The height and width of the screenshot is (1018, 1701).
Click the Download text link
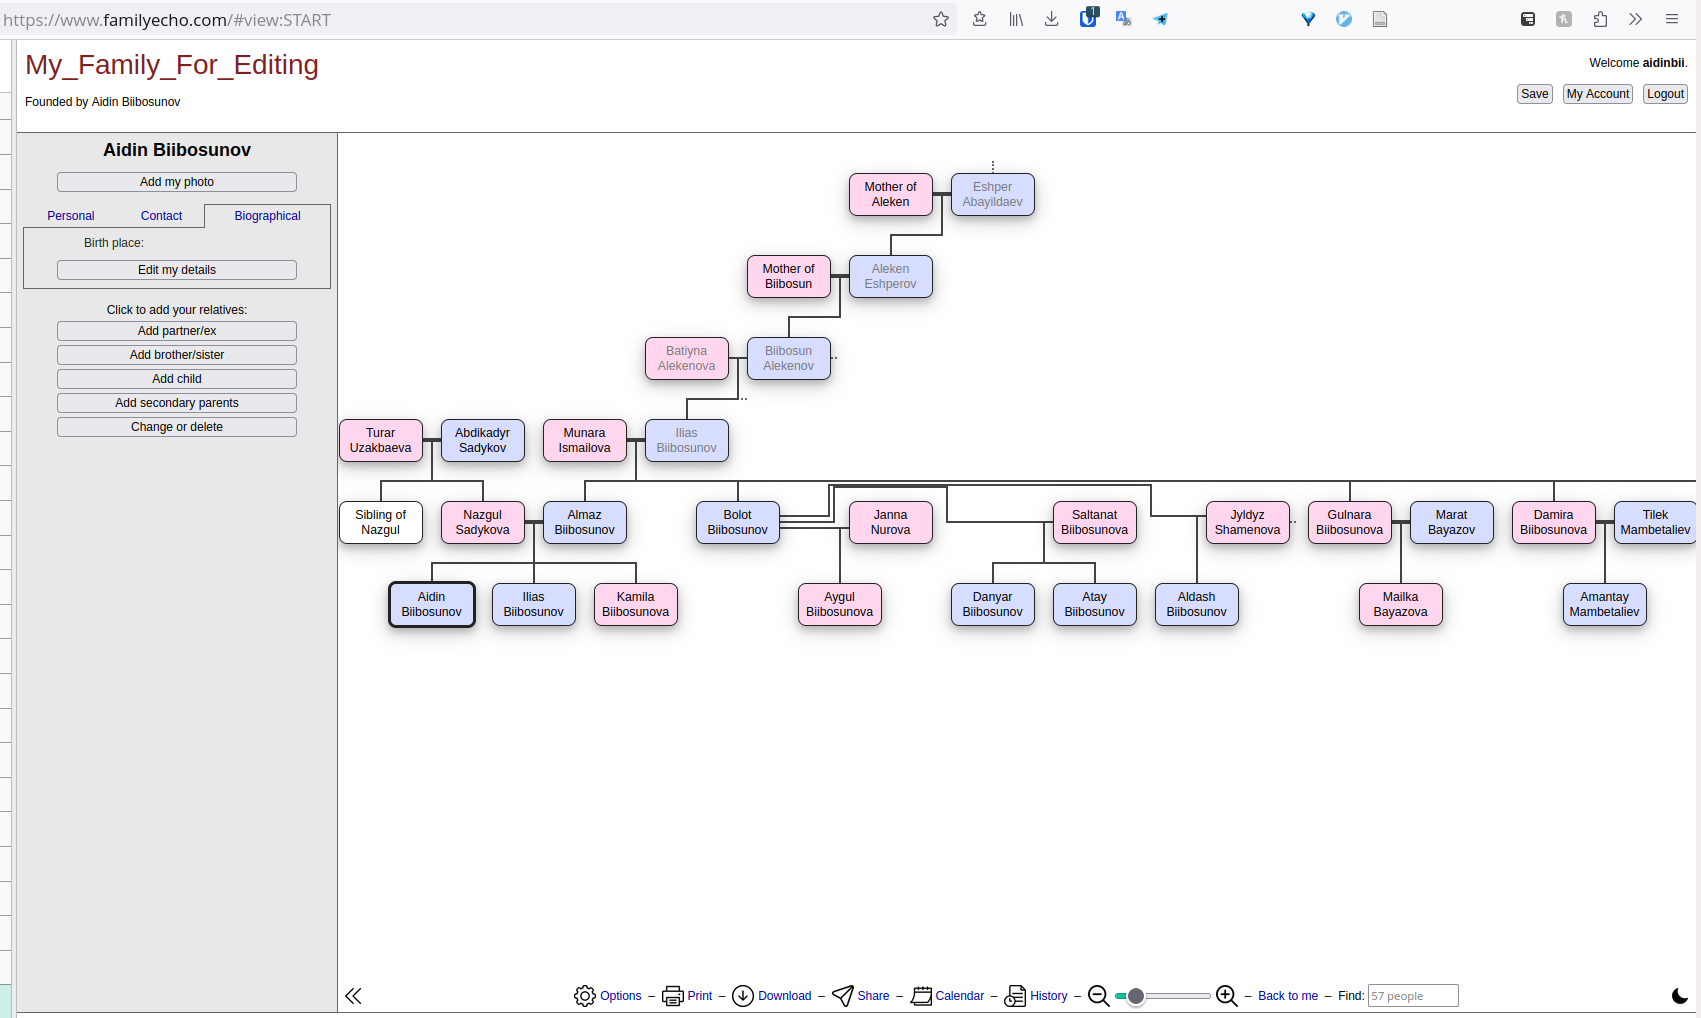tap(785, 996)
